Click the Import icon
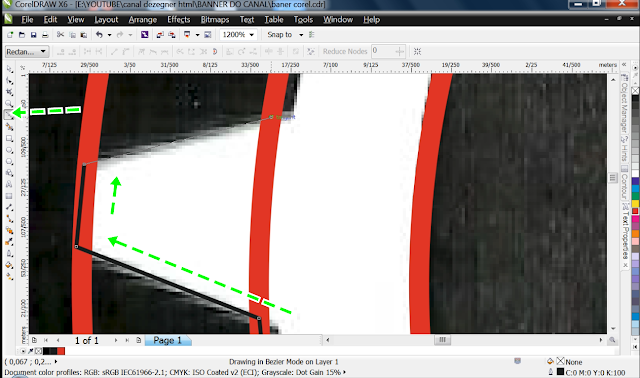This screenshot has height=378, width=640. coord(160,35)
